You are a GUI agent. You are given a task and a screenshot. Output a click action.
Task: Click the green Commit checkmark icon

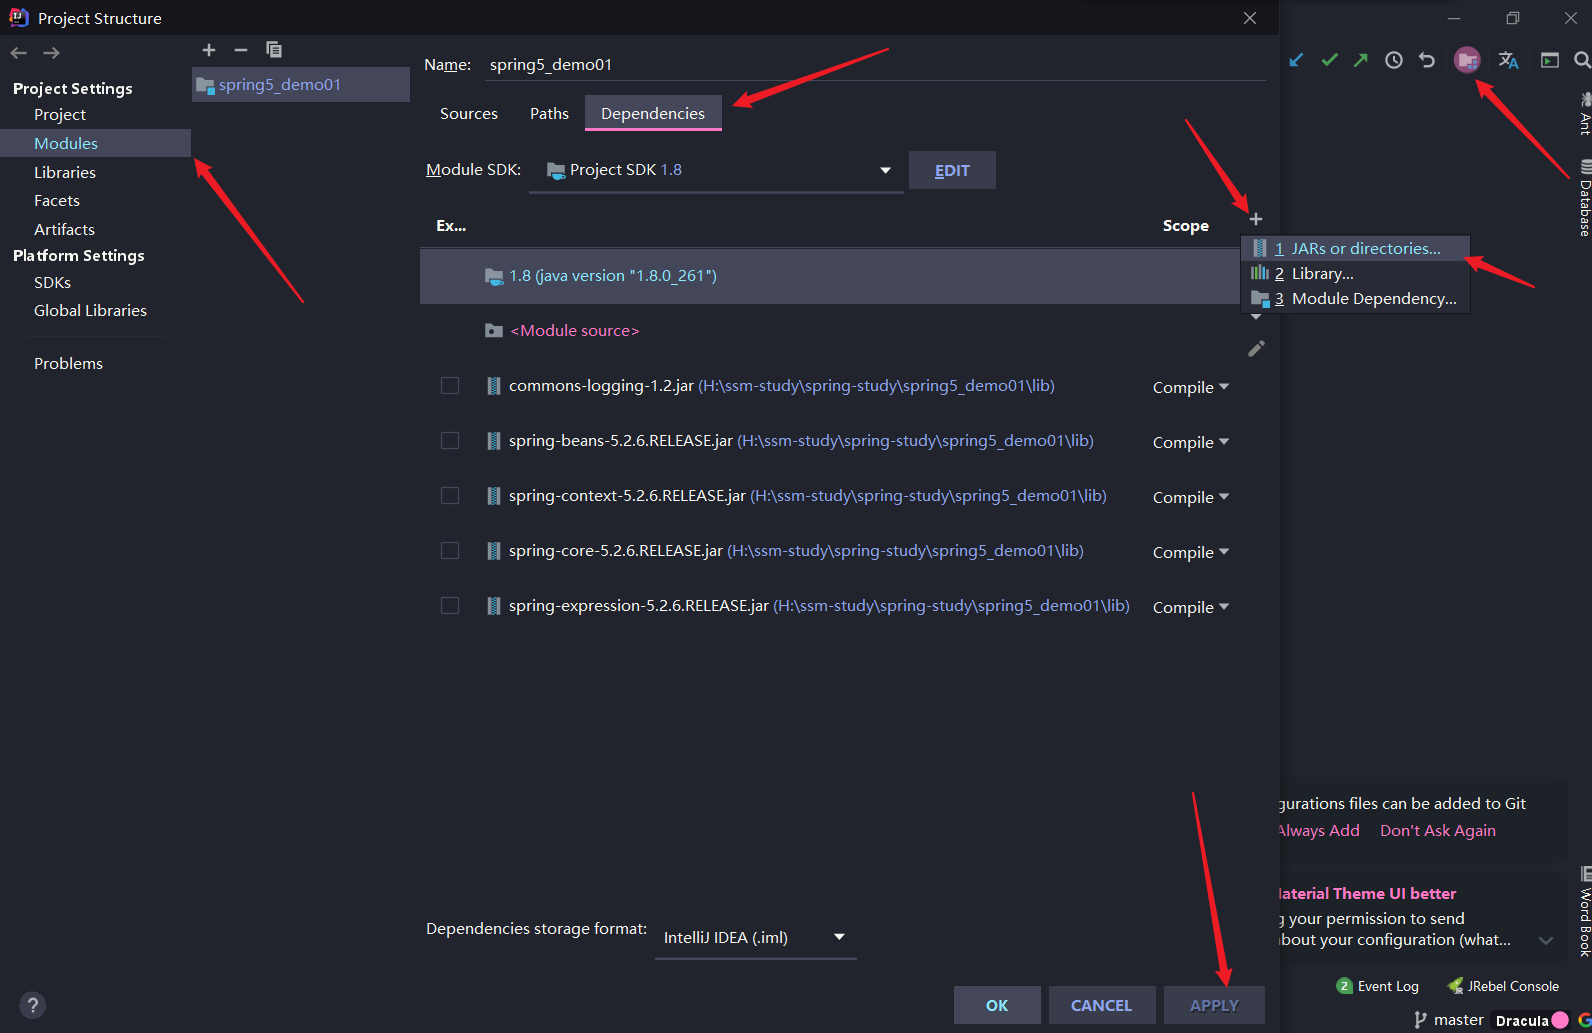(1329, 60)
